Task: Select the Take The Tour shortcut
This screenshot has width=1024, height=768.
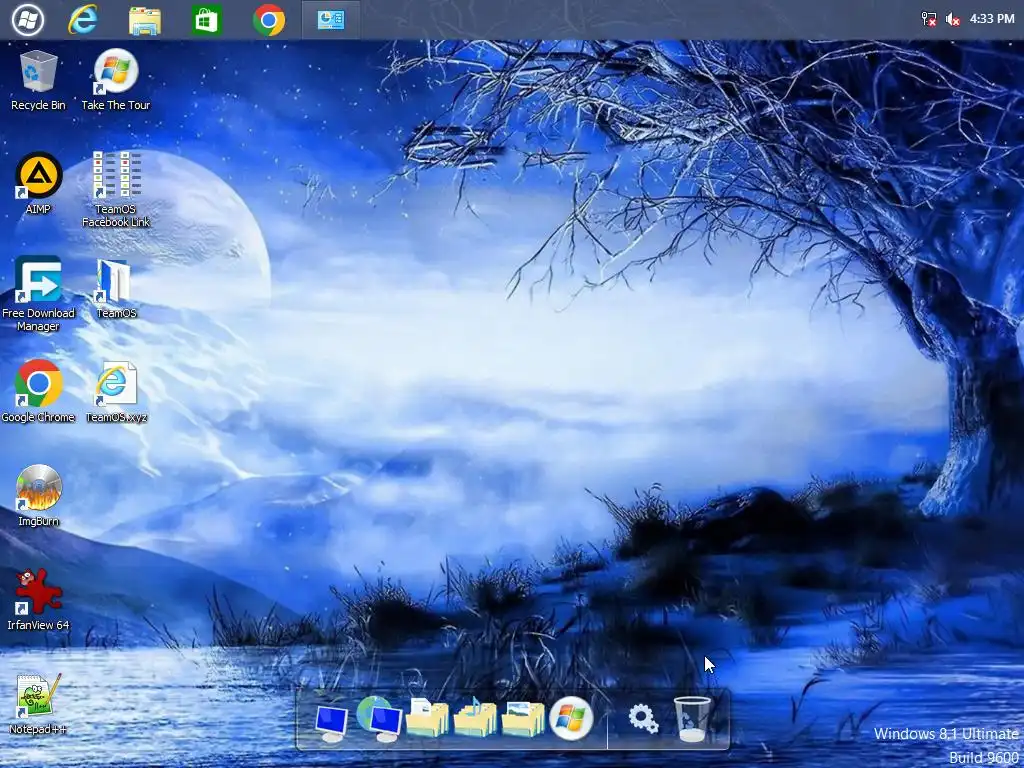Action: [116, 80]
